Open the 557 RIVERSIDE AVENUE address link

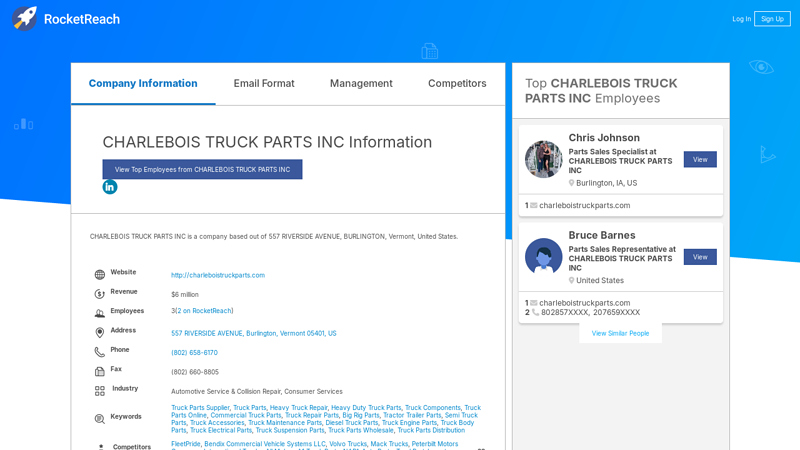(254, 333)
